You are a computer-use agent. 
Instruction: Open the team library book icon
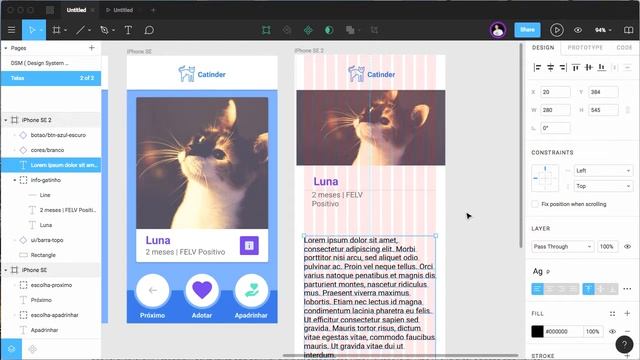pyautogui.click(x=629, y=30)
